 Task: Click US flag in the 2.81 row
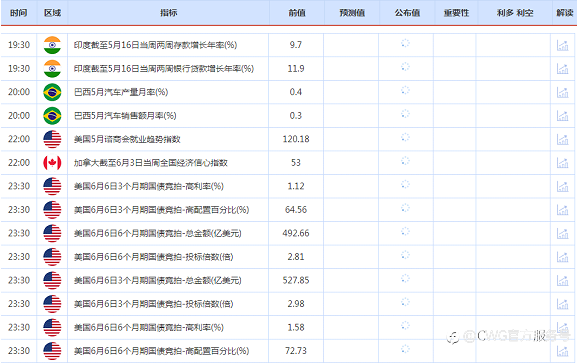point(52,257)
